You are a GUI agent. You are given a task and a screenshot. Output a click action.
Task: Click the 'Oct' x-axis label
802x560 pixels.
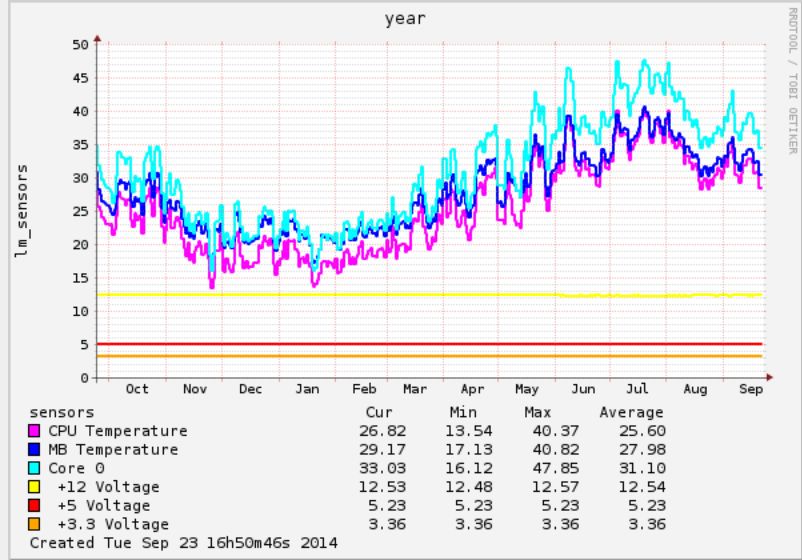(x=137, y=389)
